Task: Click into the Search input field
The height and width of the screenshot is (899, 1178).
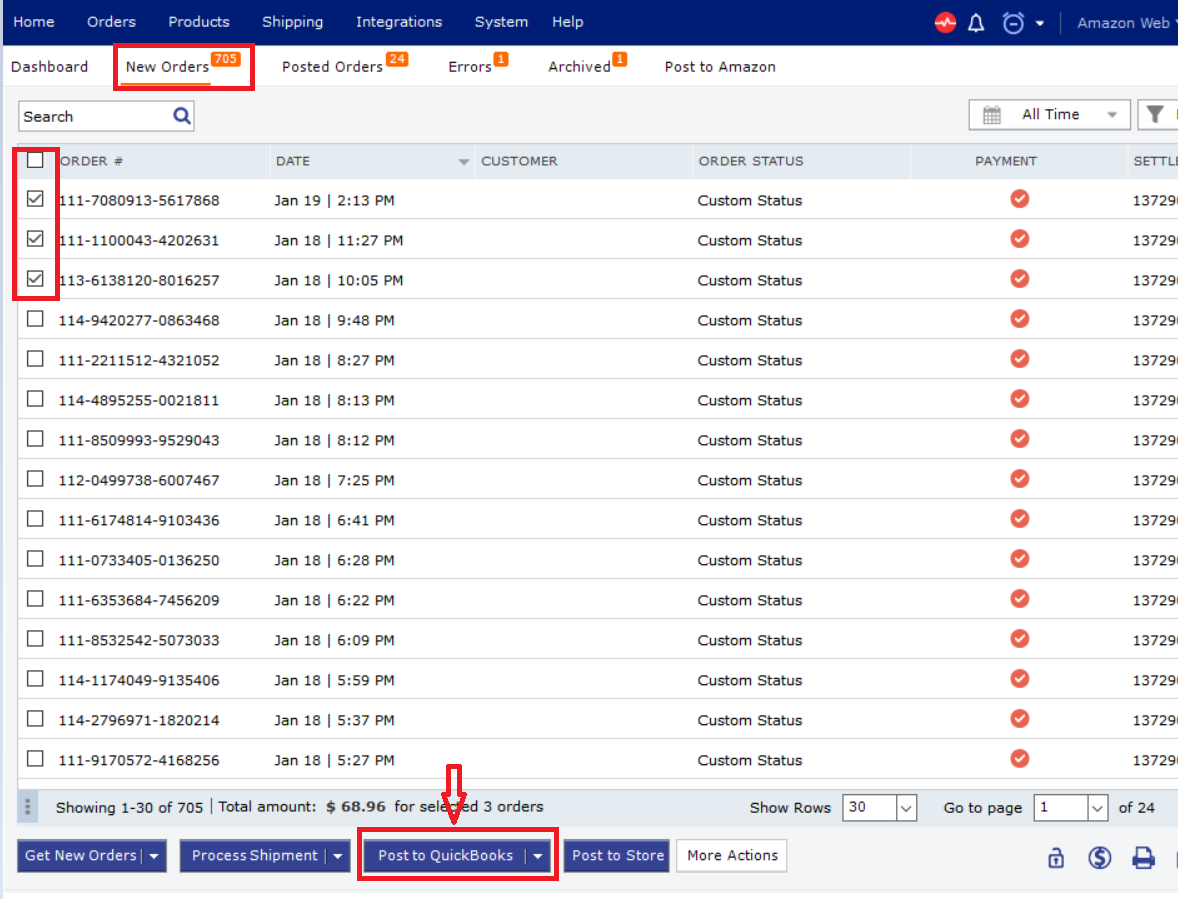Action: (x=95, y=116)
